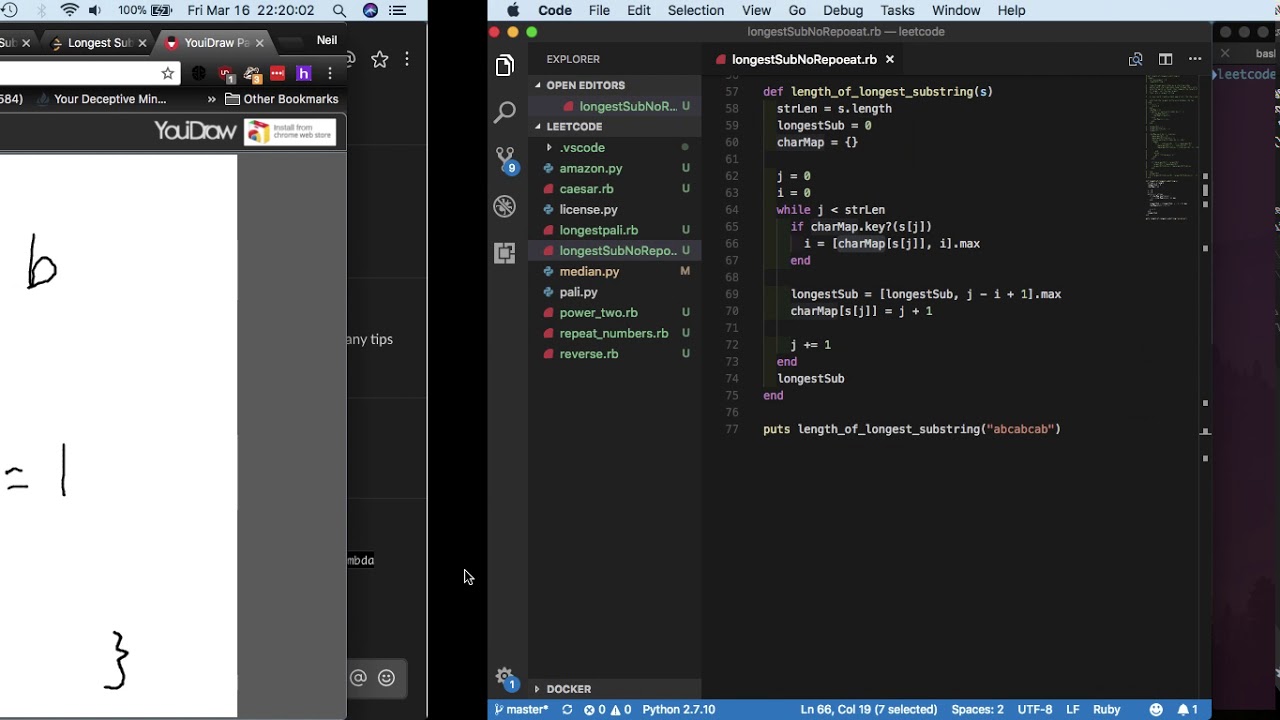
Task: Open the Tasks menu
Action: (x=897, y=10)
